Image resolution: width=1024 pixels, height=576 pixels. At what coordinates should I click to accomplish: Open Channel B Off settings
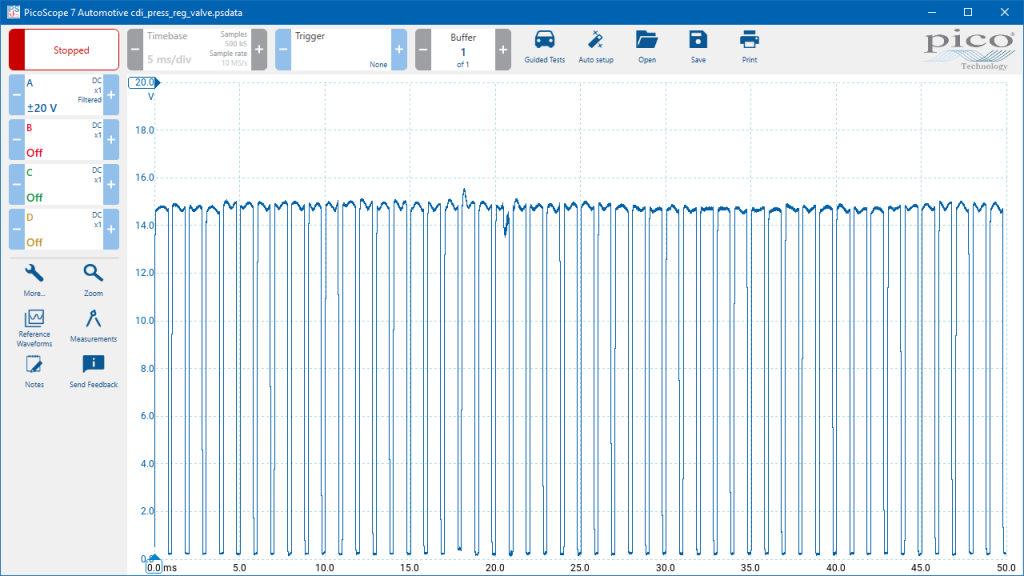click(64, 140)
